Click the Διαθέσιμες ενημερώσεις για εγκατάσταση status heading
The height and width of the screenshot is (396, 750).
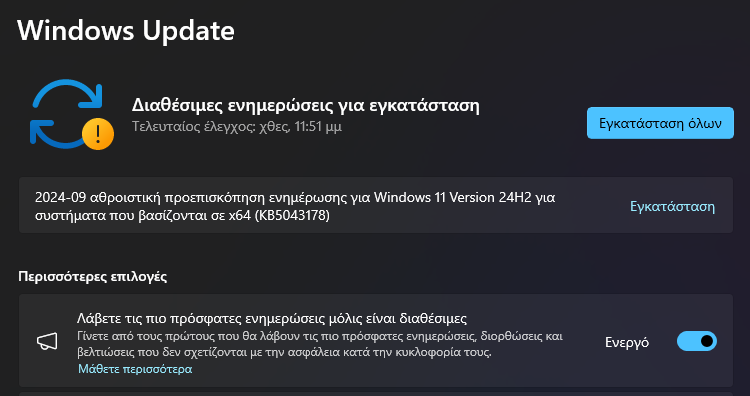point(306,106)
